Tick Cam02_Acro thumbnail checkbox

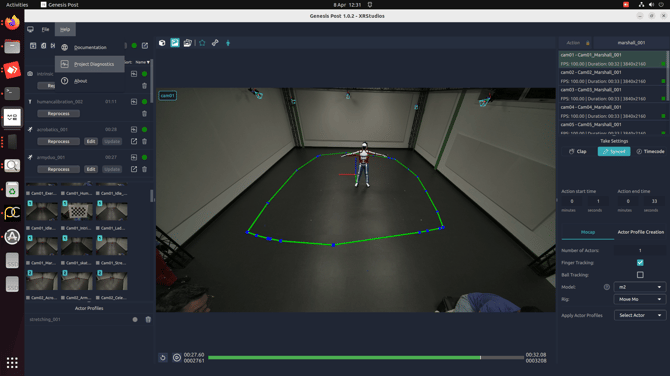pyautogui.click(x=28, y=298)
